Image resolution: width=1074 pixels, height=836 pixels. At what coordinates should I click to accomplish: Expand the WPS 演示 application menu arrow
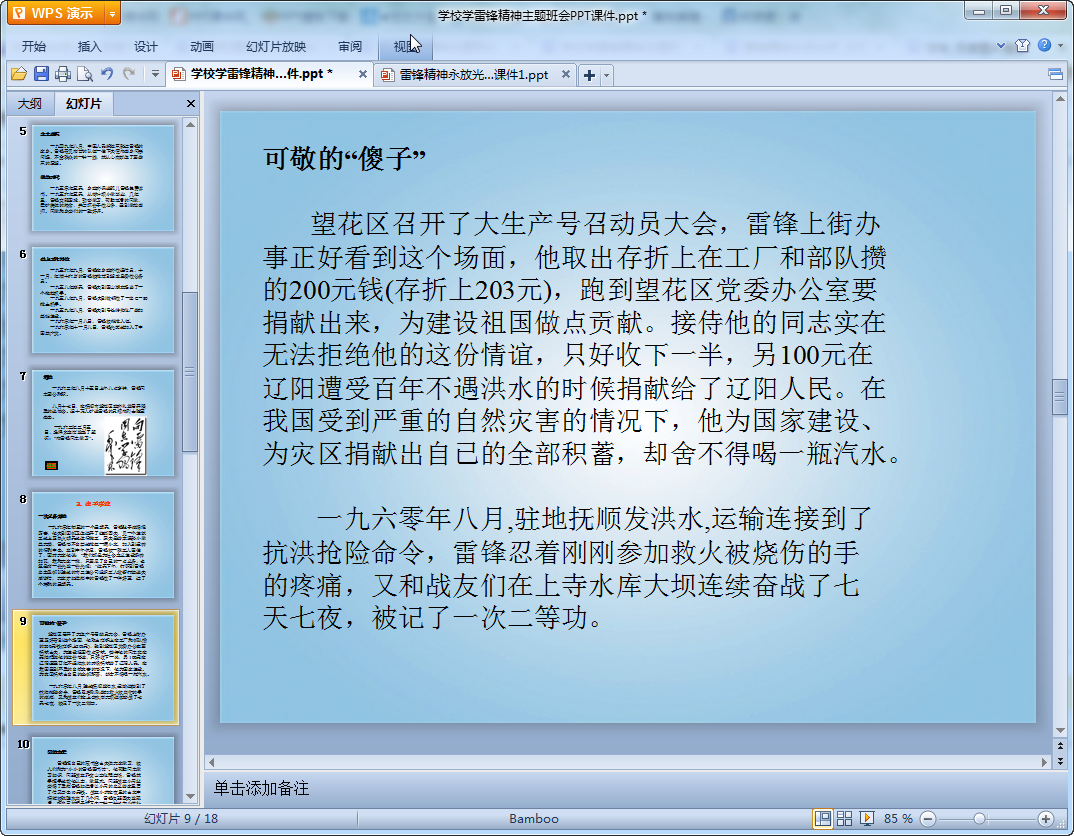112,13
